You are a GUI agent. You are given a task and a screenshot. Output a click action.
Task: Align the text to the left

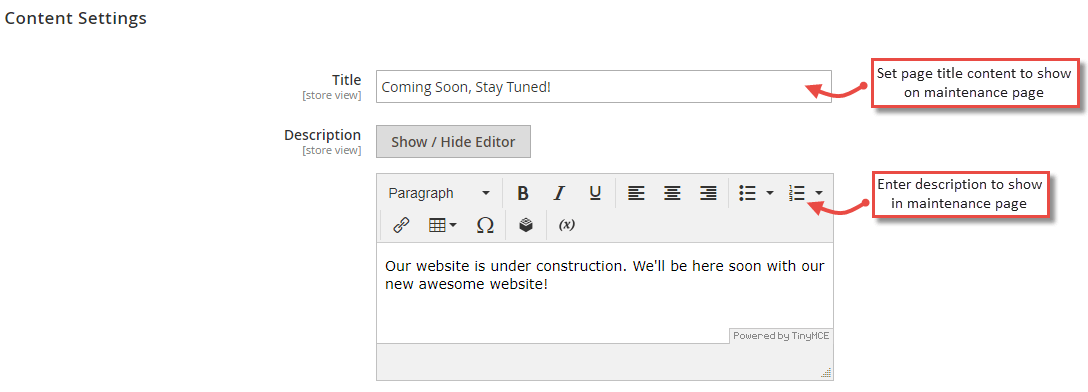click(636, 193)
